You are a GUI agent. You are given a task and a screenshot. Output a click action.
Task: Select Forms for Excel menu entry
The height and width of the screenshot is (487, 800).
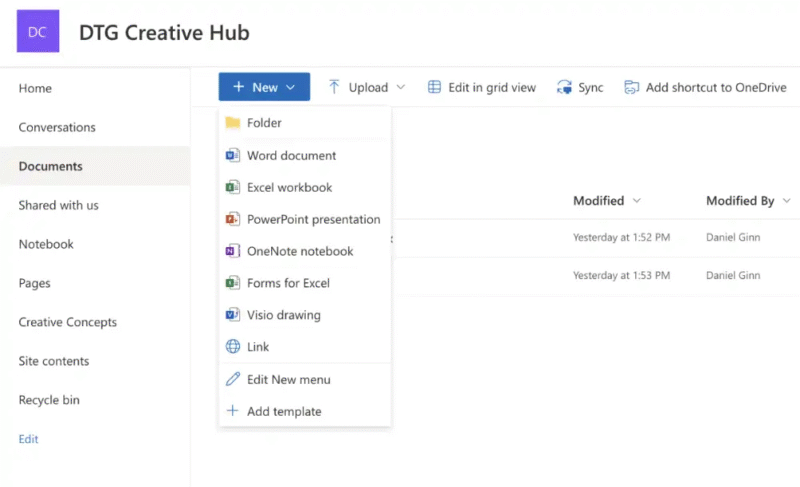click(x=288, y=283)
